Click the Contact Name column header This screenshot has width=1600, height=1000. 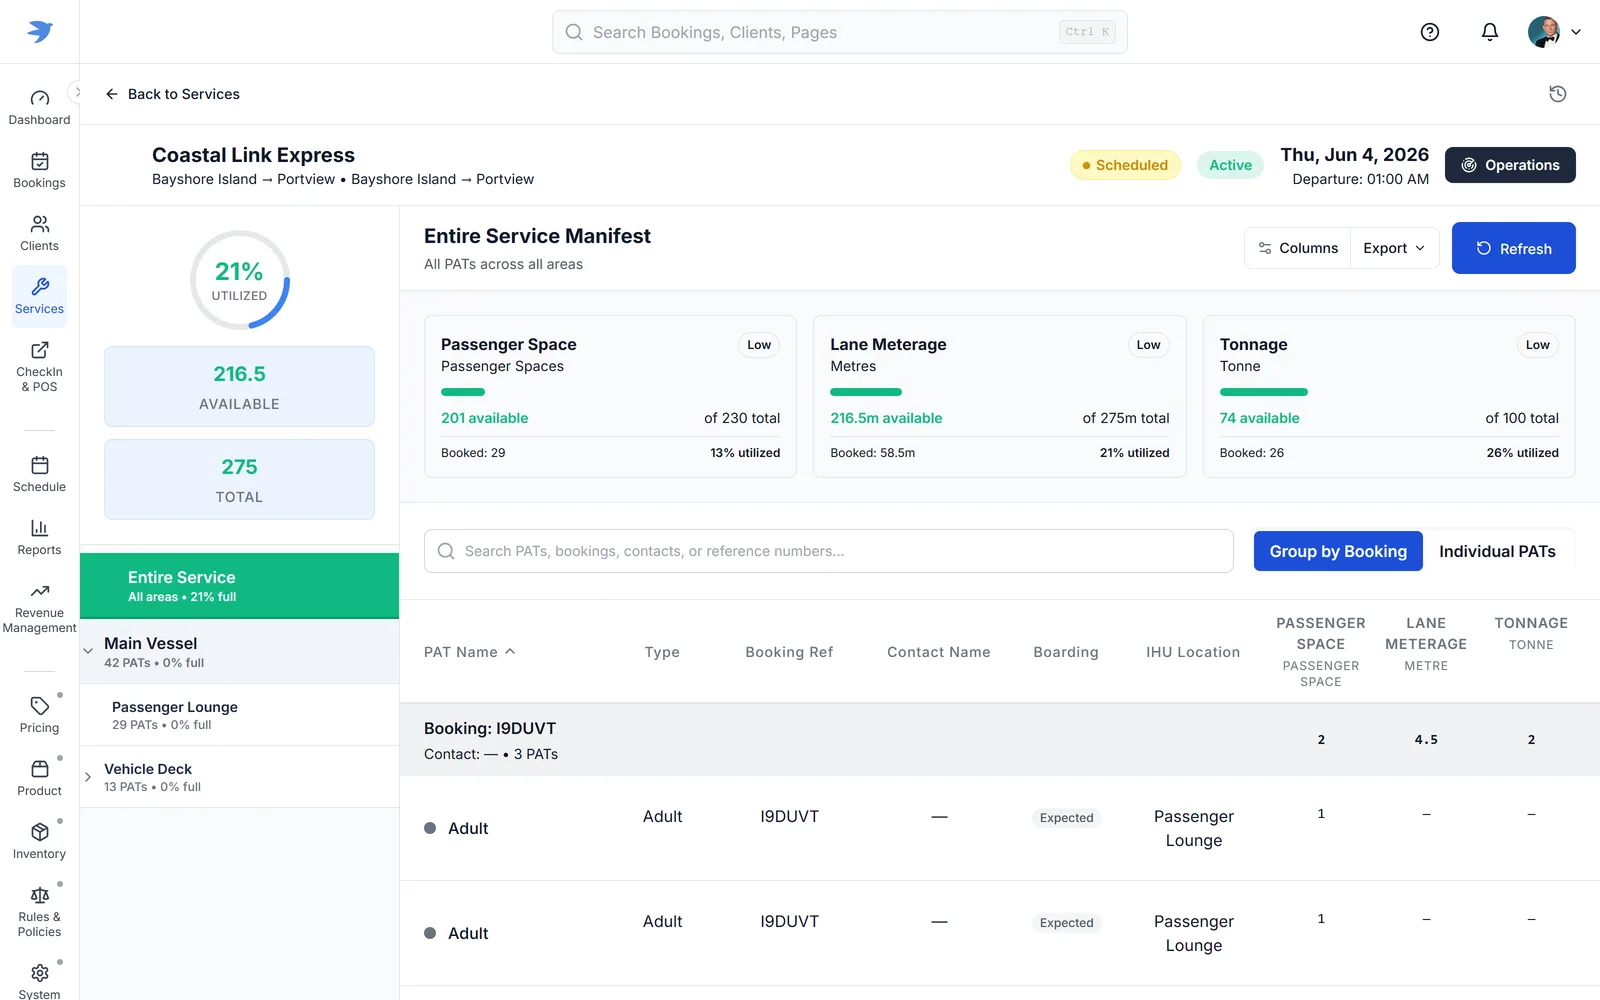(939, 652)
